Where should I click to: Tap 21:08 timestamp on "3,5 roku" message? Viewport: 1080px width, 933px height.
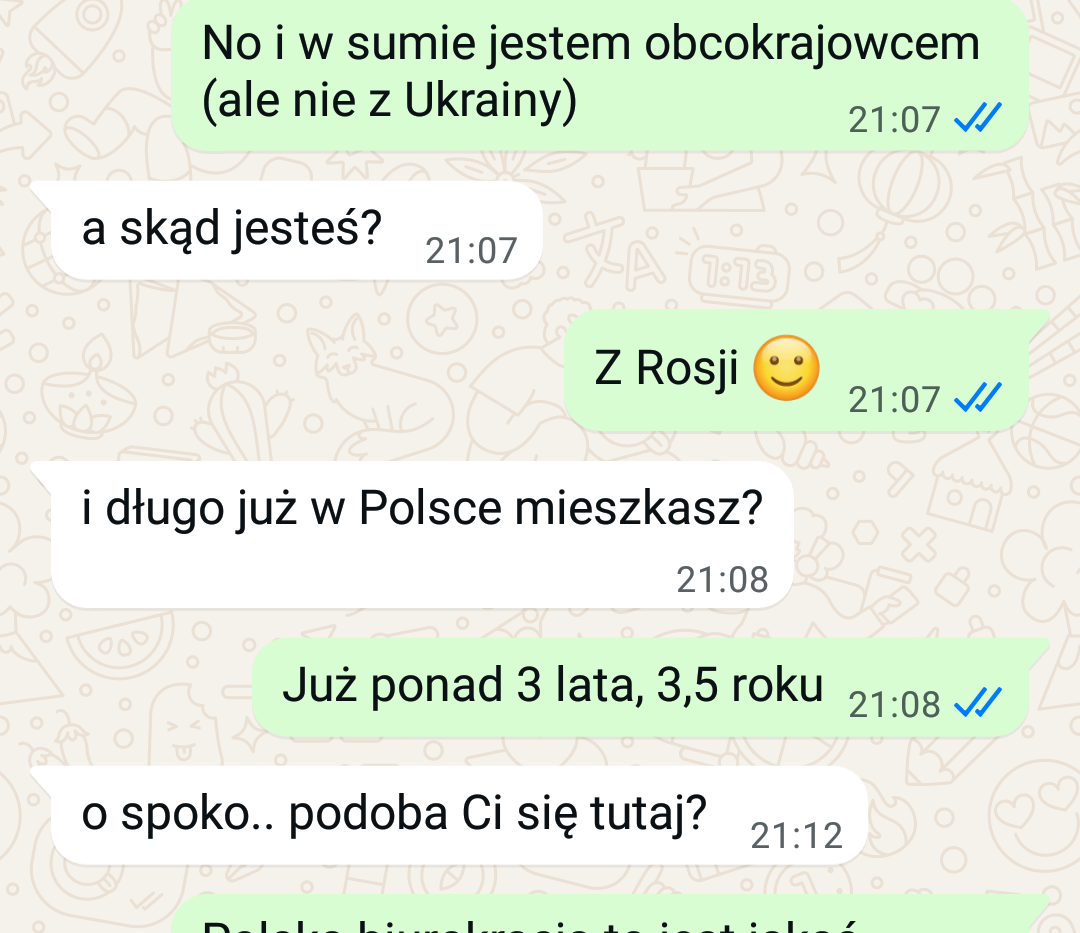coord(893,704)
